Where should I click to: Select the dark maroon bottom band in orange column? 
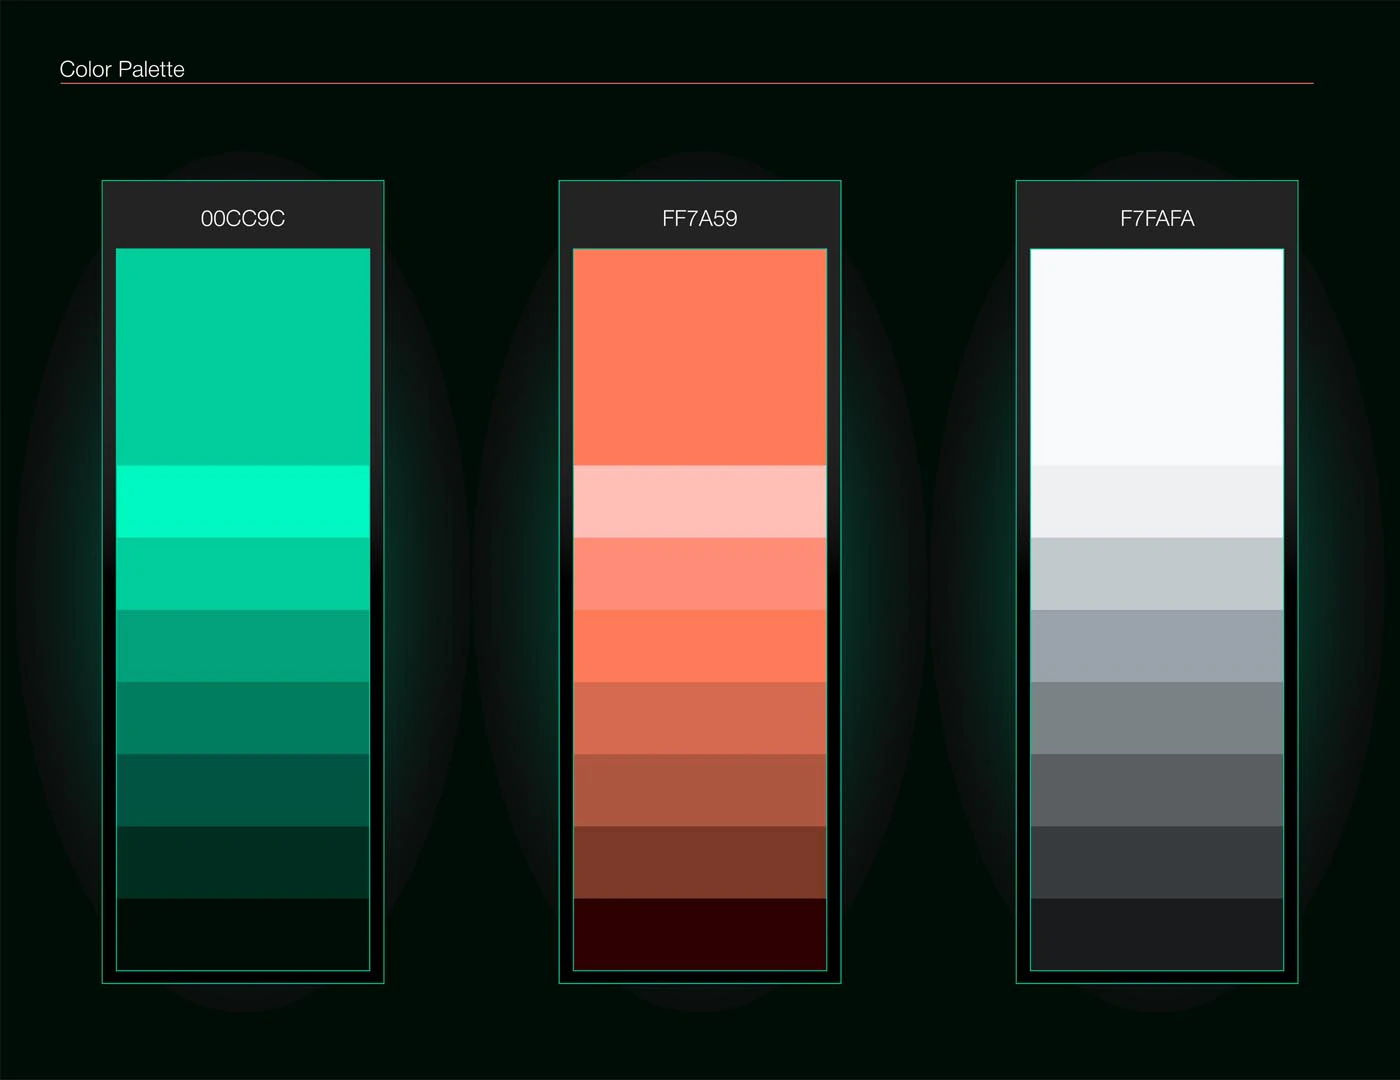pyautogui.click(x=700, y=934)
